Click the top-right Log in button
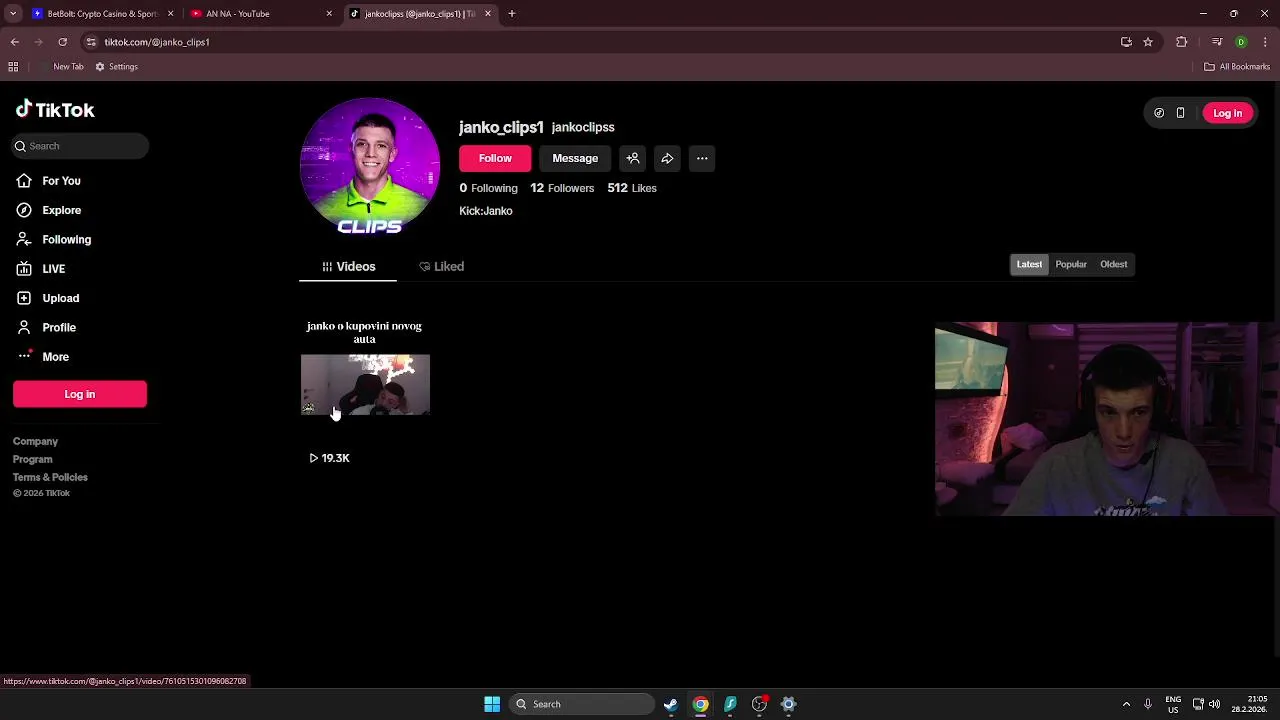This screenshot has height=720, width=1280. pyautogui.click(x=1227, y=113)
